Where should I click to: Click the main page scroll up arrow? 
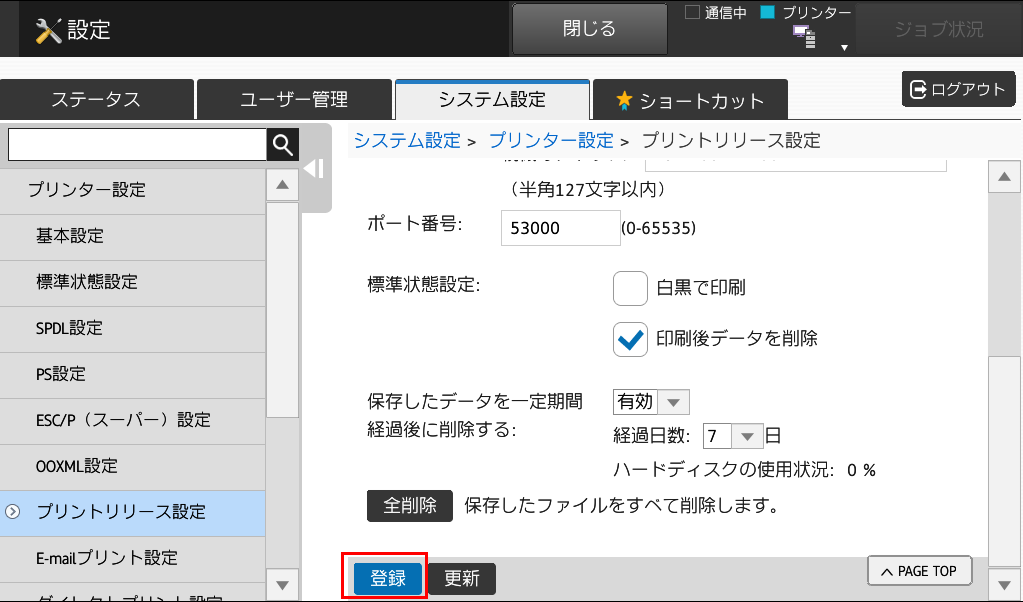coord(1005,177)
